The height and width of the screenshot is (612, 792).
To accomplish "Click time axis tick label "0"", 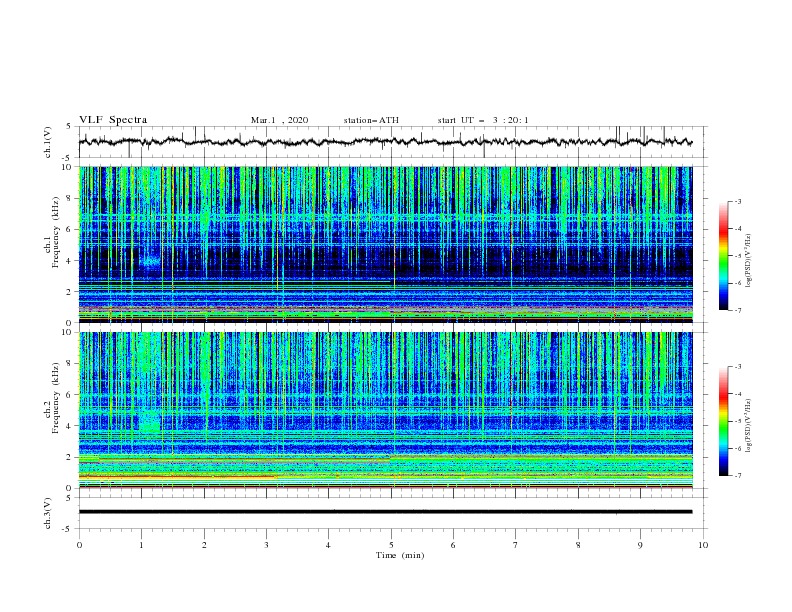I will coord(79,545).
